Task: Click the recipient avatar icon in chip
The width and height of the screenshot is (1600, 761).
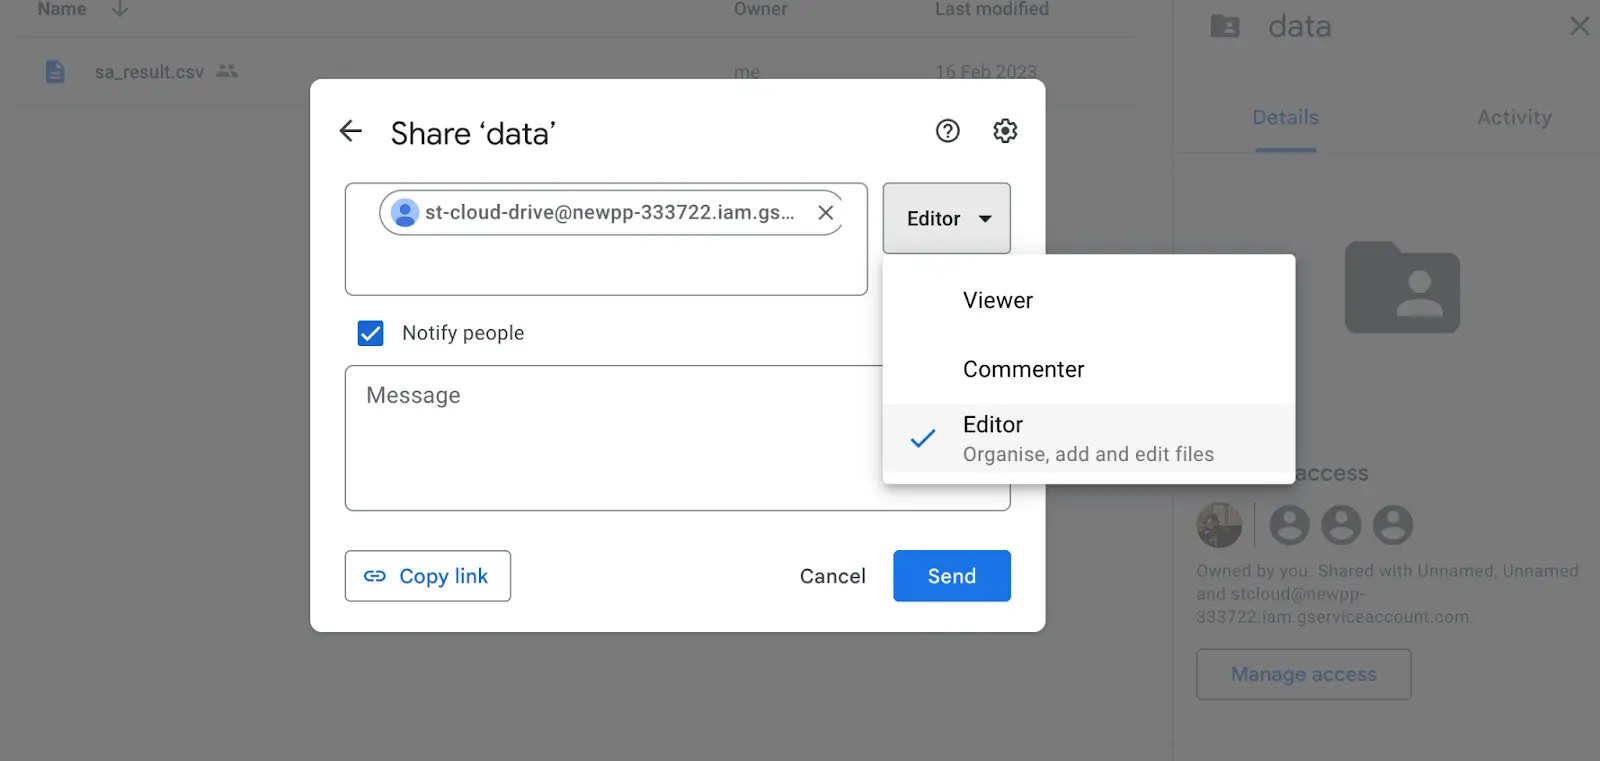Action: click(x=404, y=212)
